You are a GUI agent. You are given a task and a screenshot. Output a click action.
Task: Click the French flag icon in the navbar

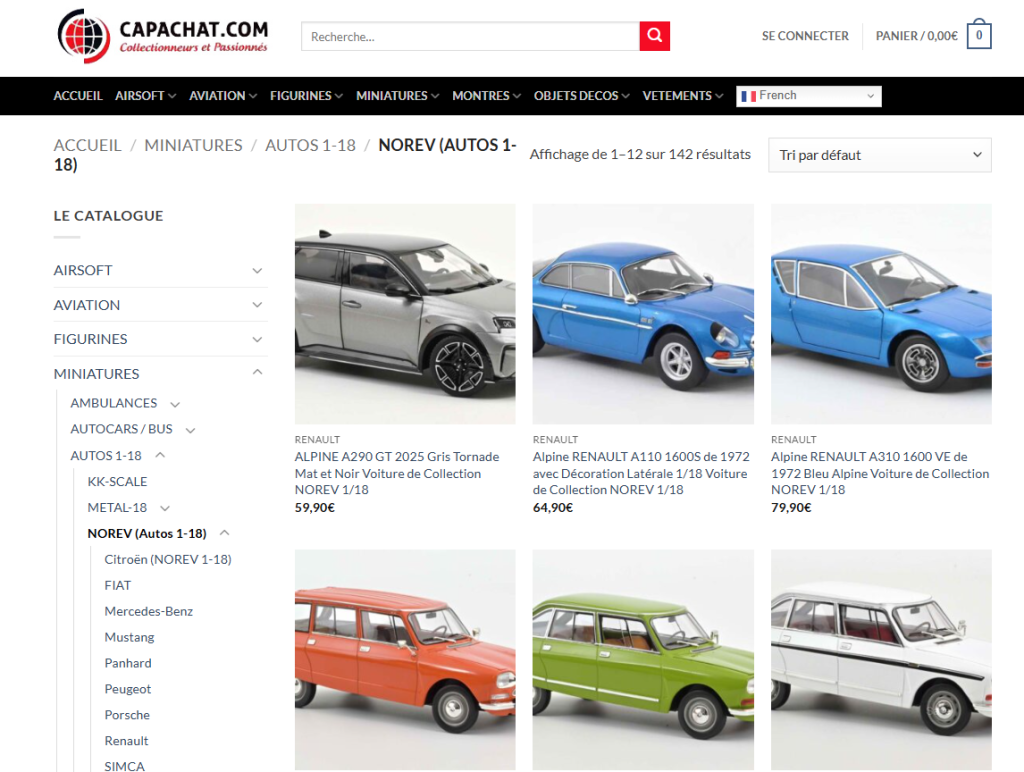750,96
